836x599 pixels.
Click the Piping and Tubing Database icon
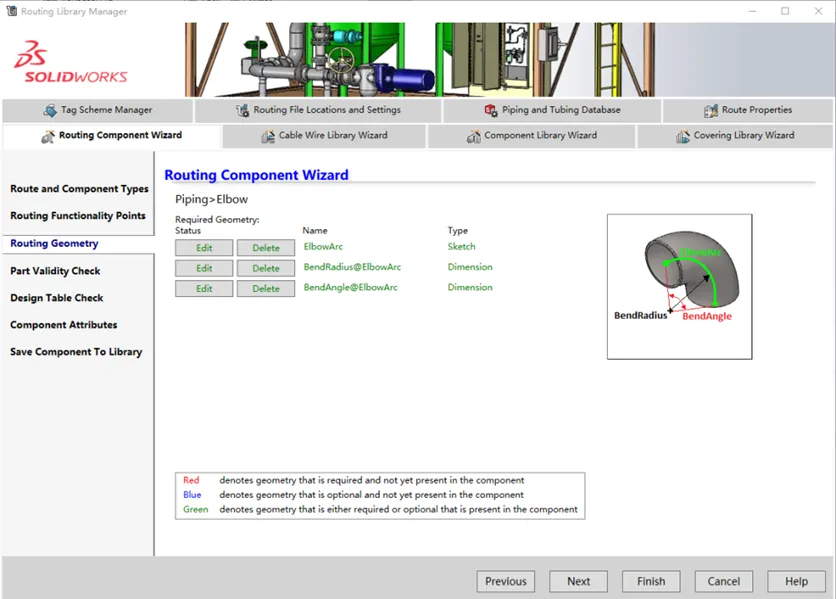[491, 110]
